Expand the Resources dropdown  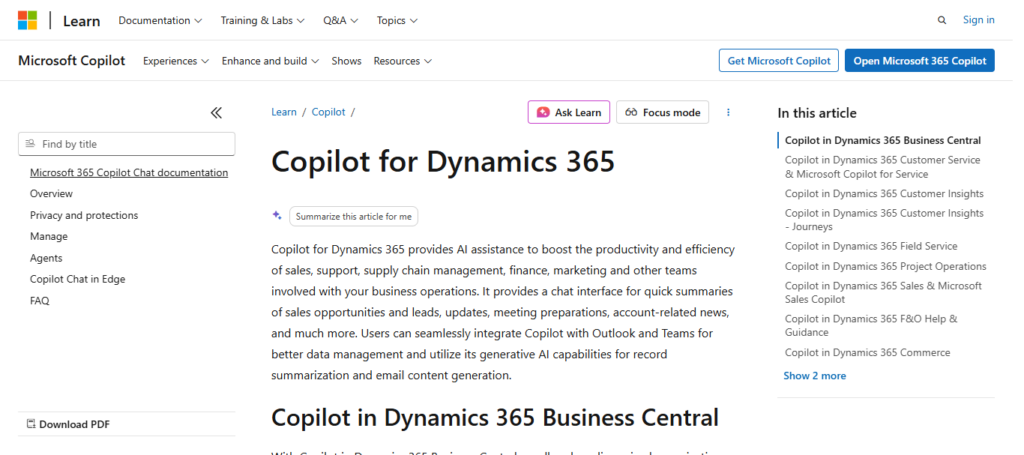[403, 61]
